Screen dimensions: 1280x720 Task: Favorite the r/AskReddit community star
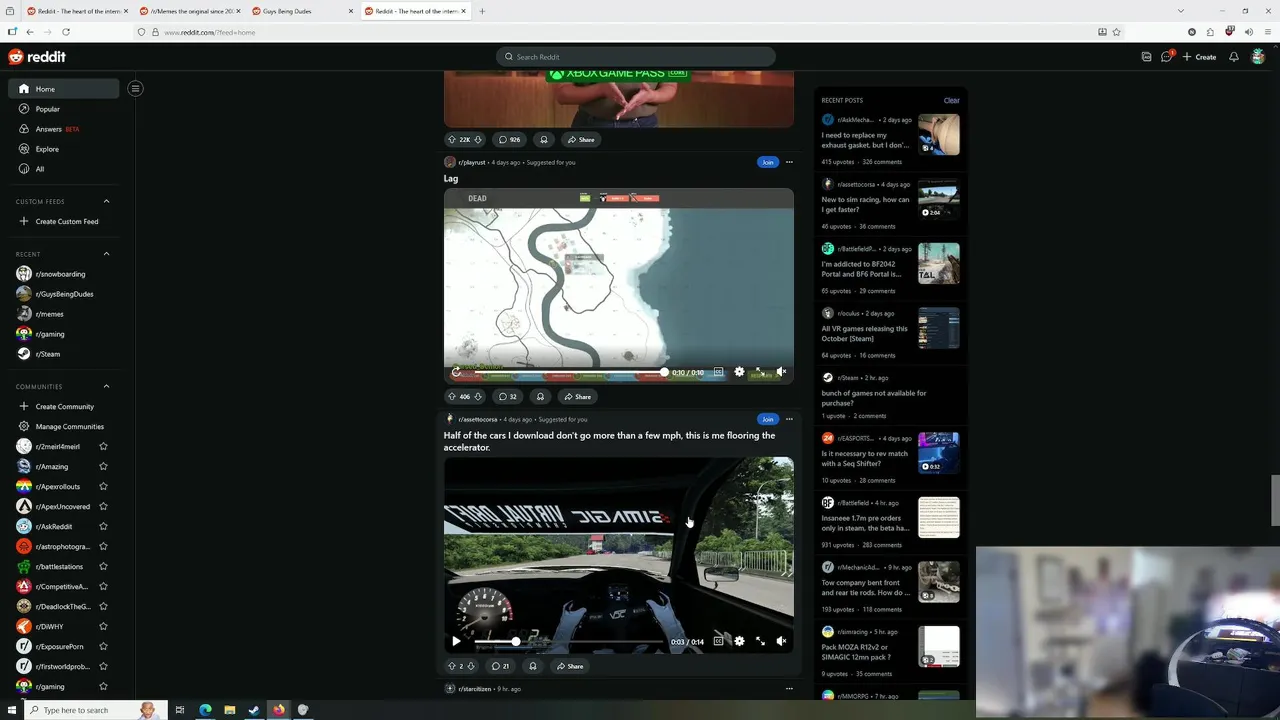pos(103,526)
